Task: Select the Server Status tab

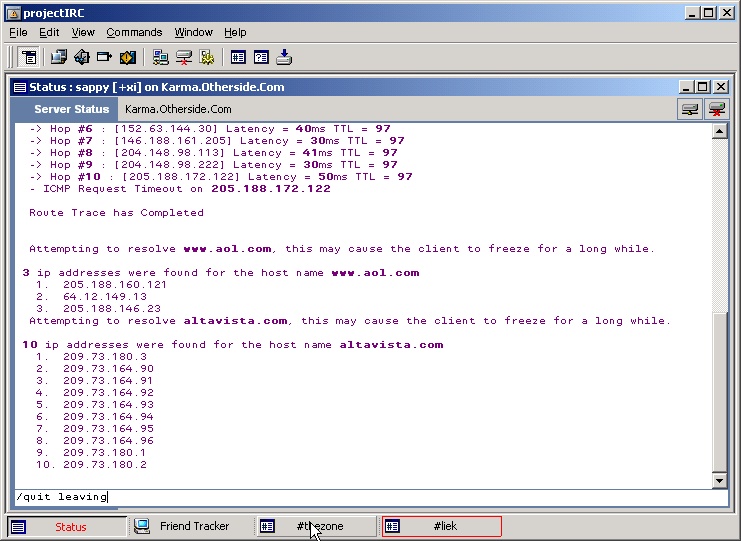Action: [71, 109]
